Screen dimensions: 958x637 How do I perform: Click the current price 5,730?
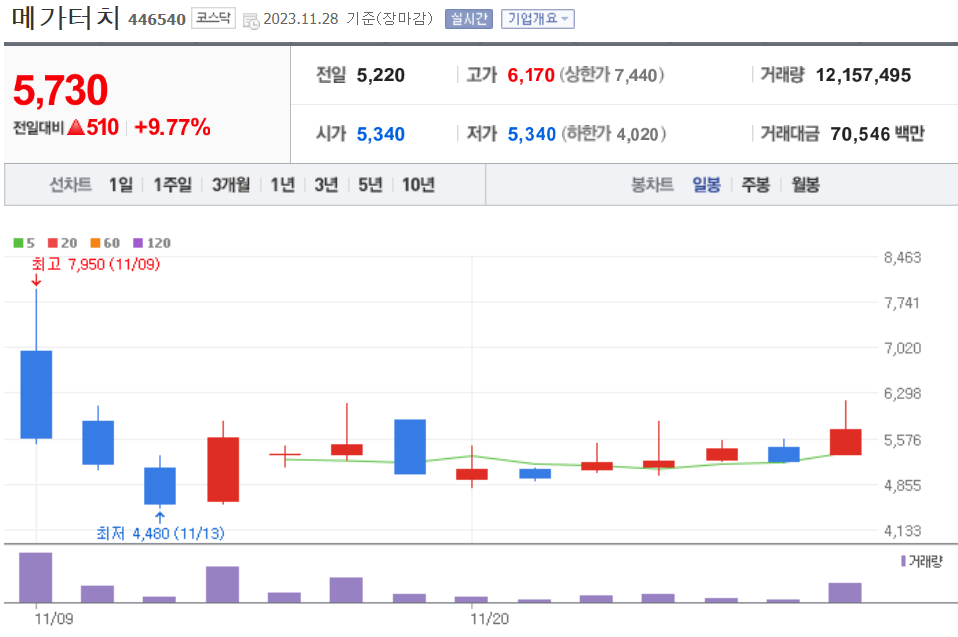pos(60,90)
